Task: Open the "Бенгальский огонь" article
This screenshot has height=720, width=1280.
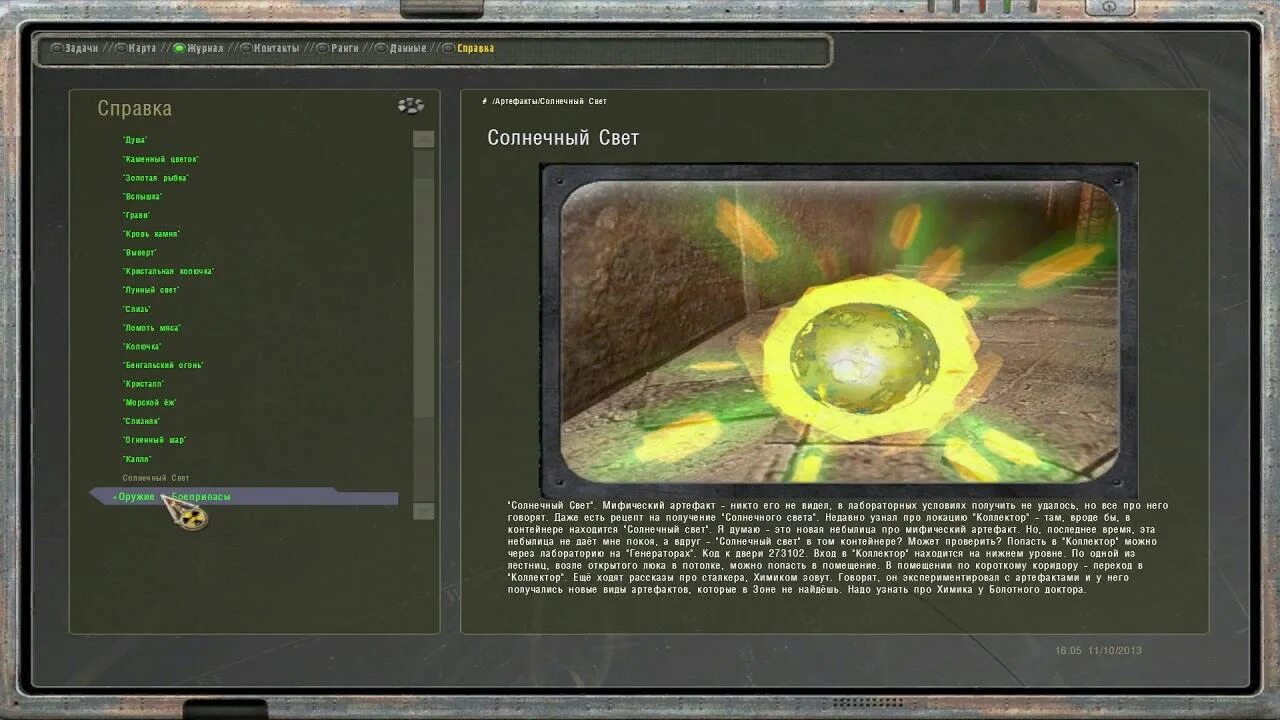Action: point(163,365)
